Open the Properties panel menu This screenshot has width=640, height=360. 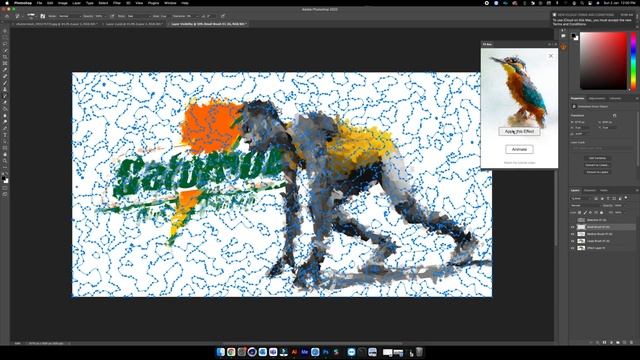pos(637,98)
